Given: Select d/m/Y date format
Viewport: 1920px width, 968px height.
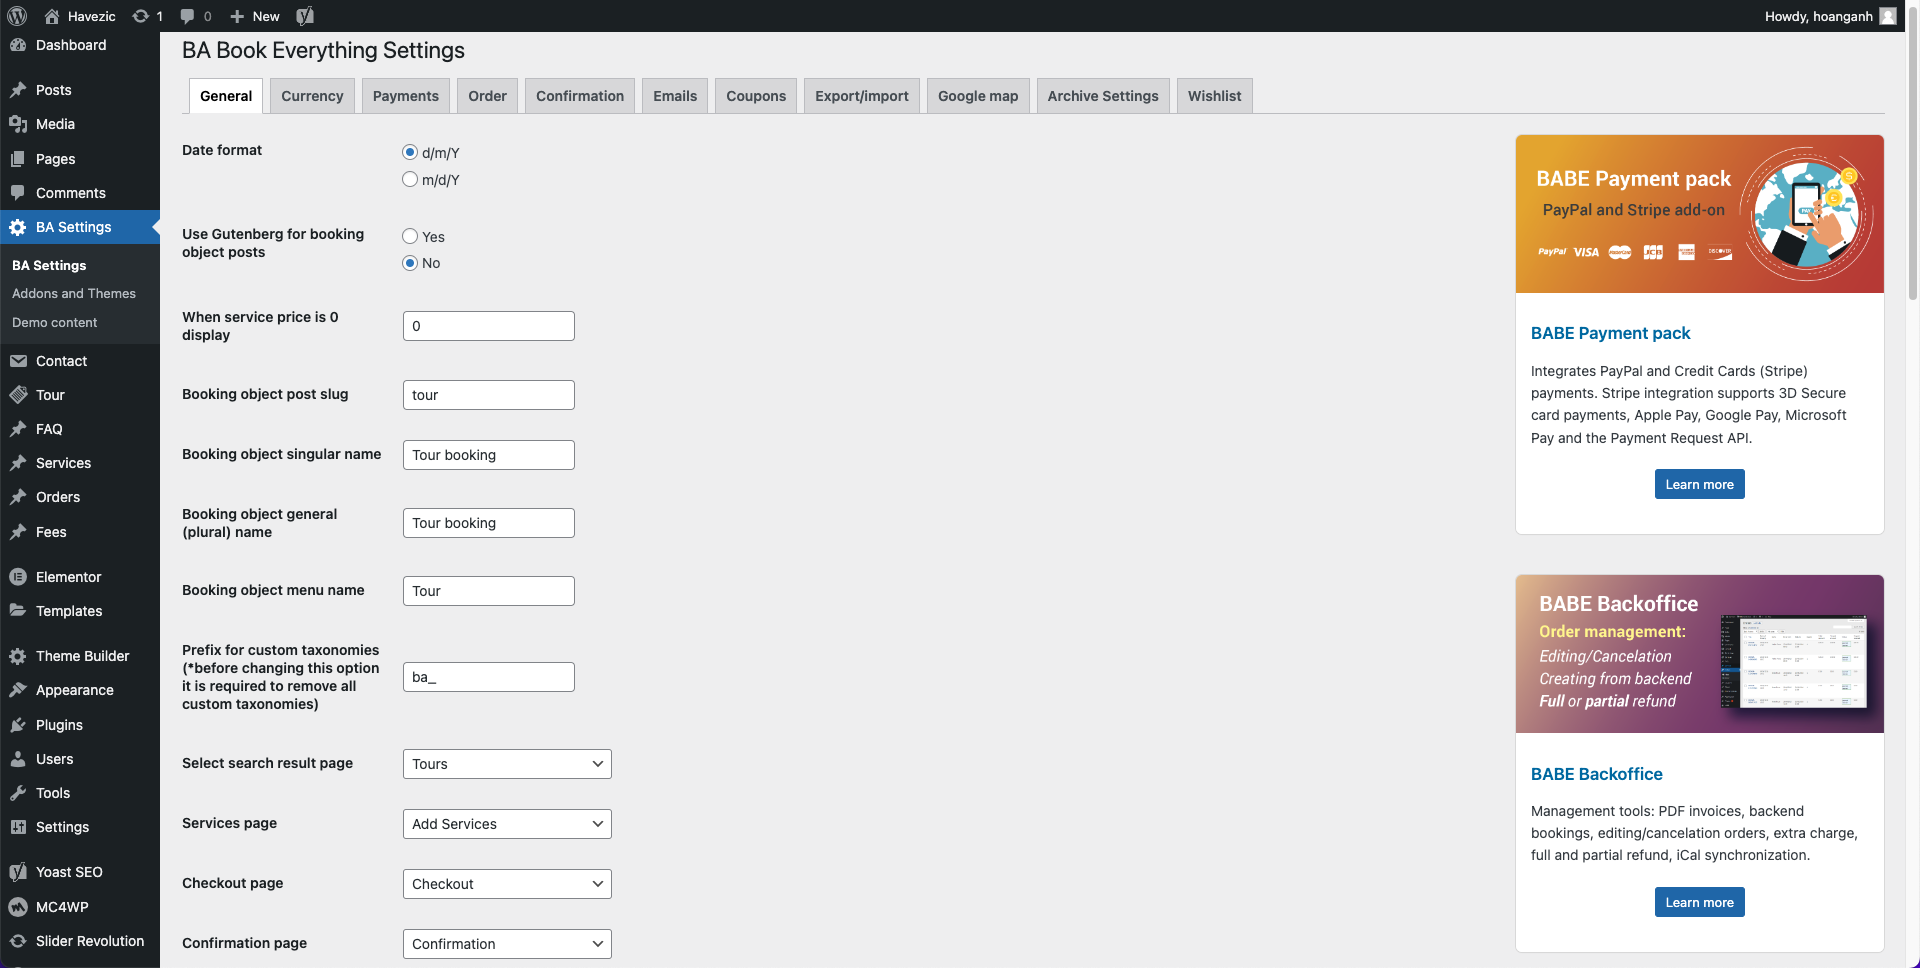Looking at the screenshot, I should click(x=410, y=152).
